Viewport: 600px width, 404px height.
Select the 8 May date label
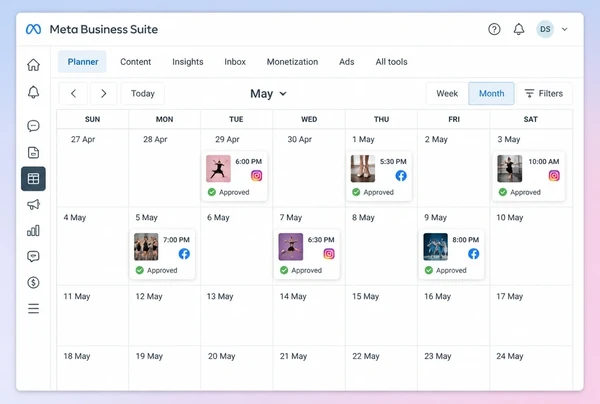click(x=363, y=217)
